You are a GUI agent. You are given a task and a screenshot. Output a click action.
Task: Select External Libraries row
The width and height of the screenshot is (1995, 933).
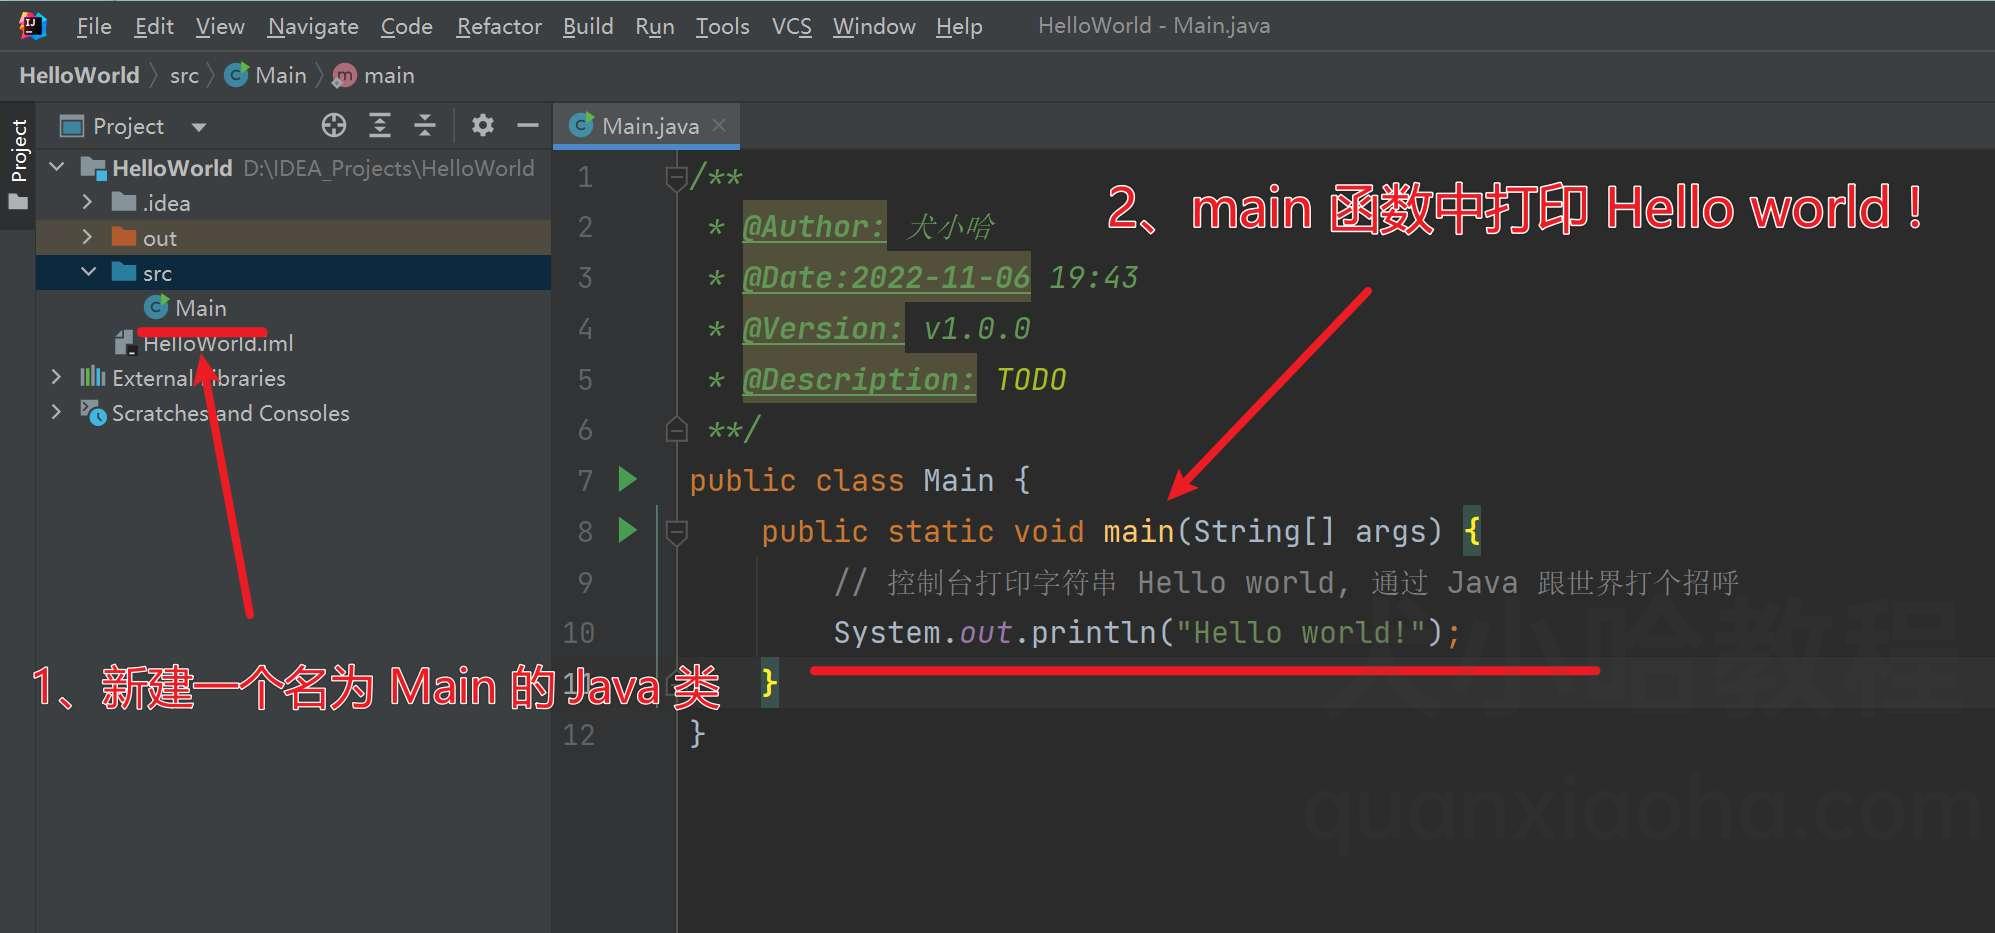pos(293,378)
